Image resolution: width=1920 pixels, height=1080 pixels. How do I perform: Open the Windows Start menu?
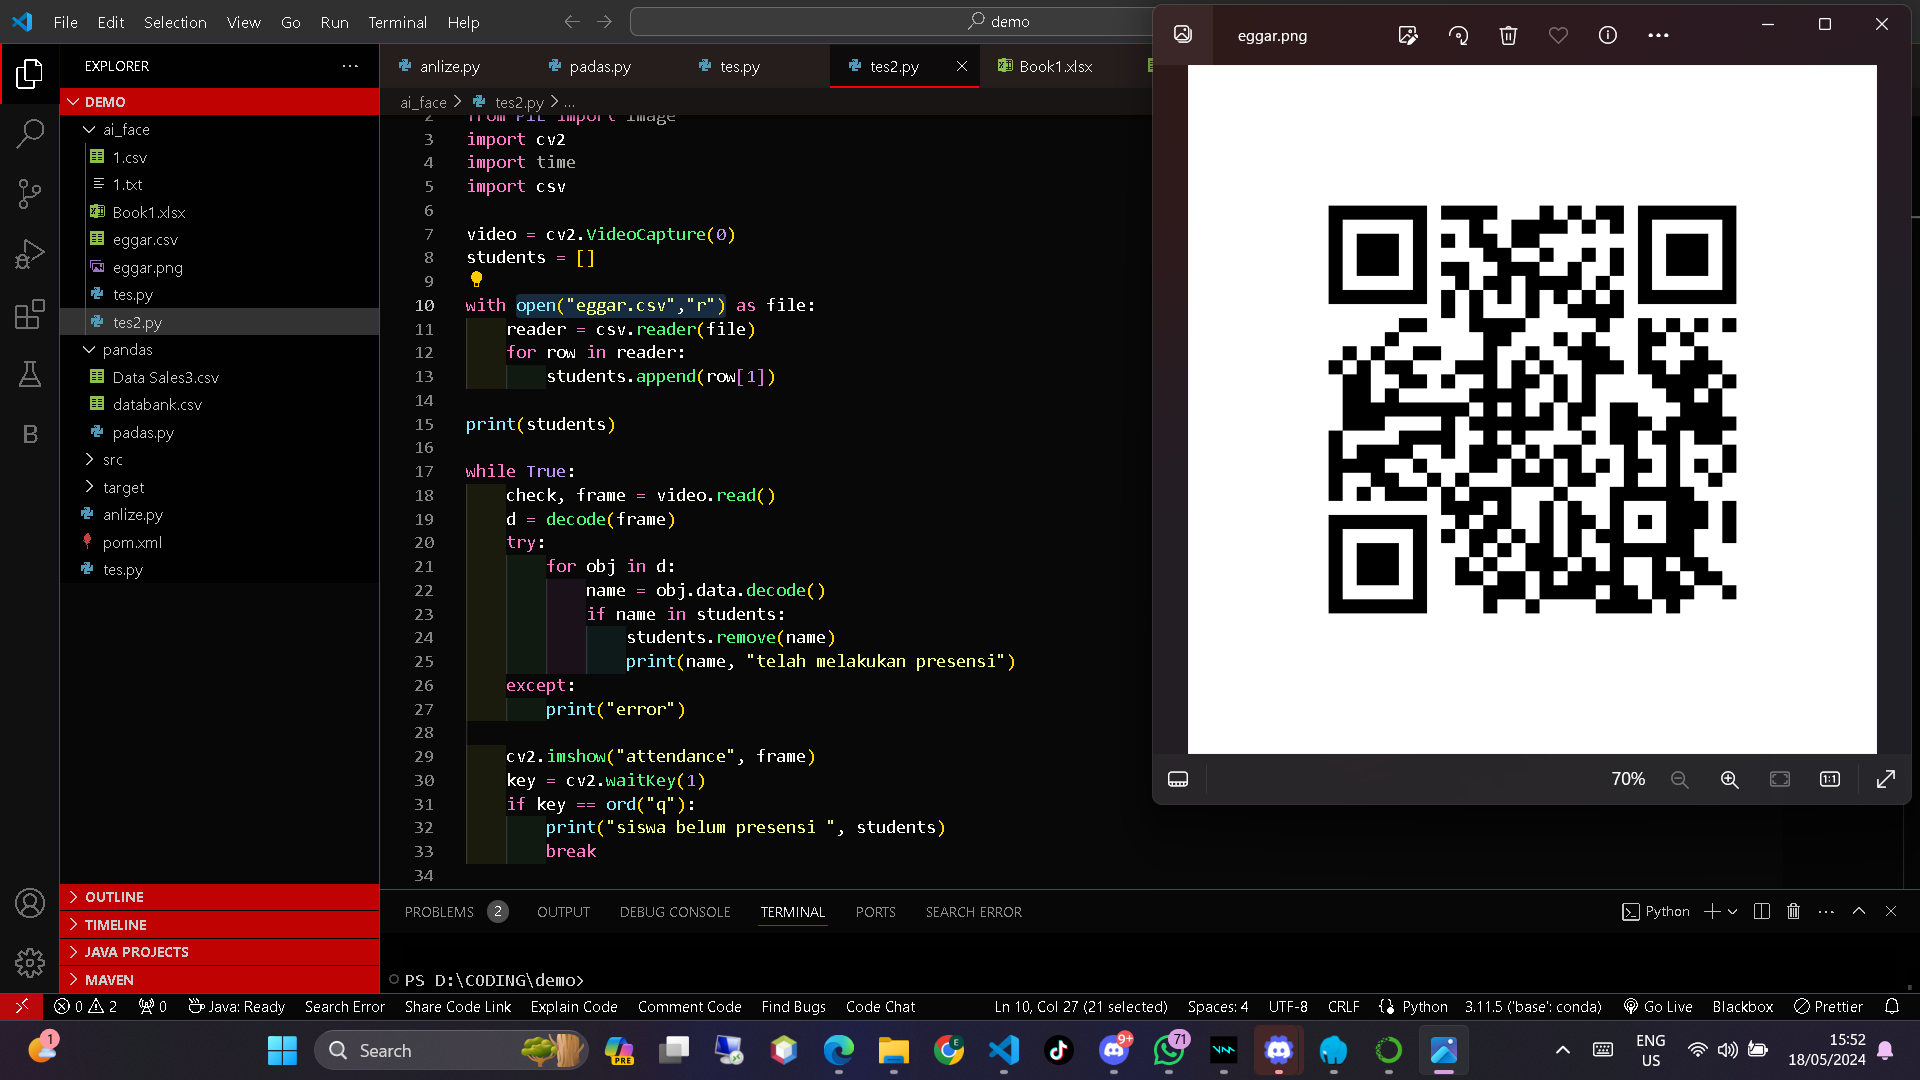(x=282, y=1050)
